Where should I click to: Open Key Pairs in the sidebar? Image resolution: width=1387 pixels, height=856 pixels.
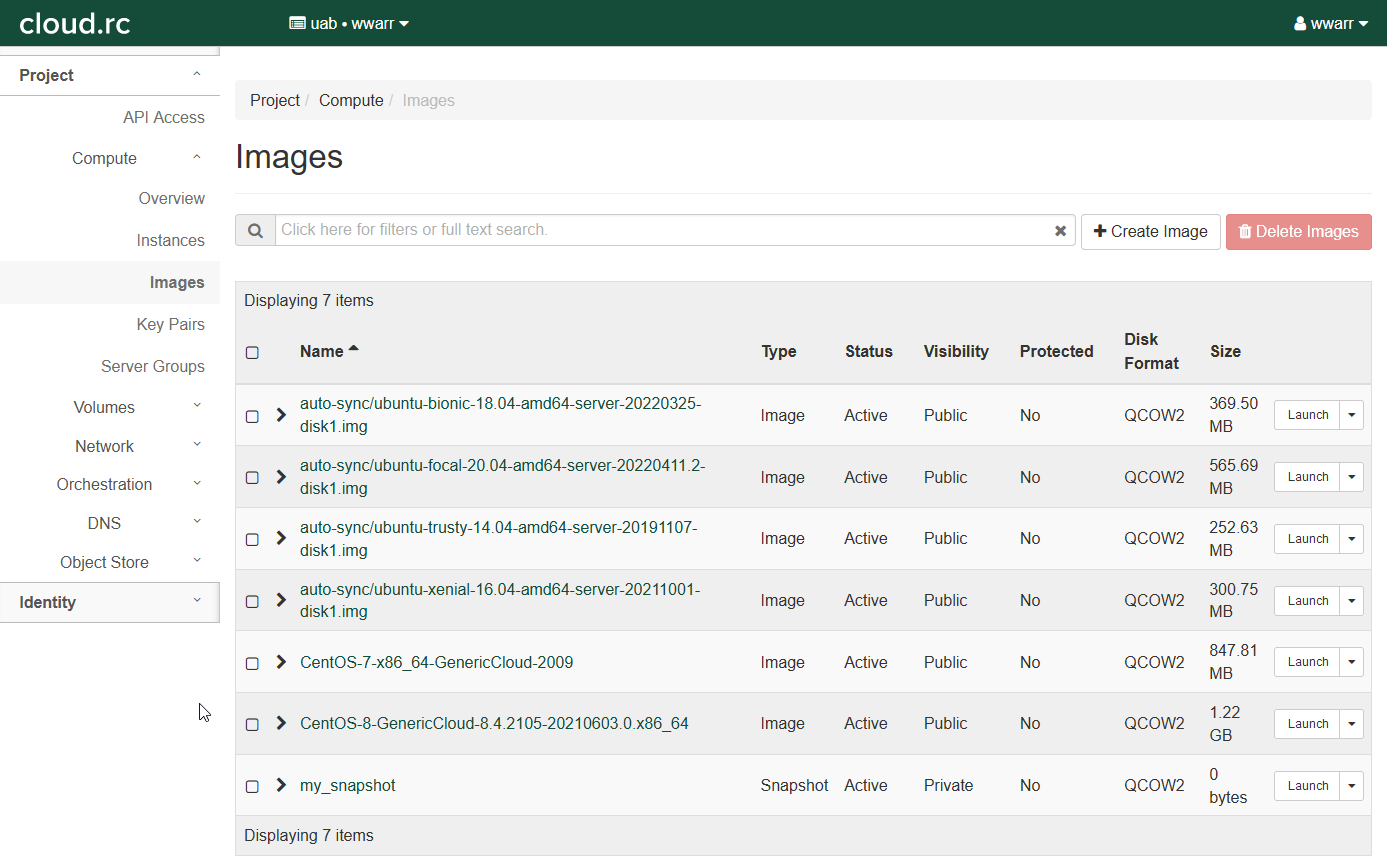point(170,324)
